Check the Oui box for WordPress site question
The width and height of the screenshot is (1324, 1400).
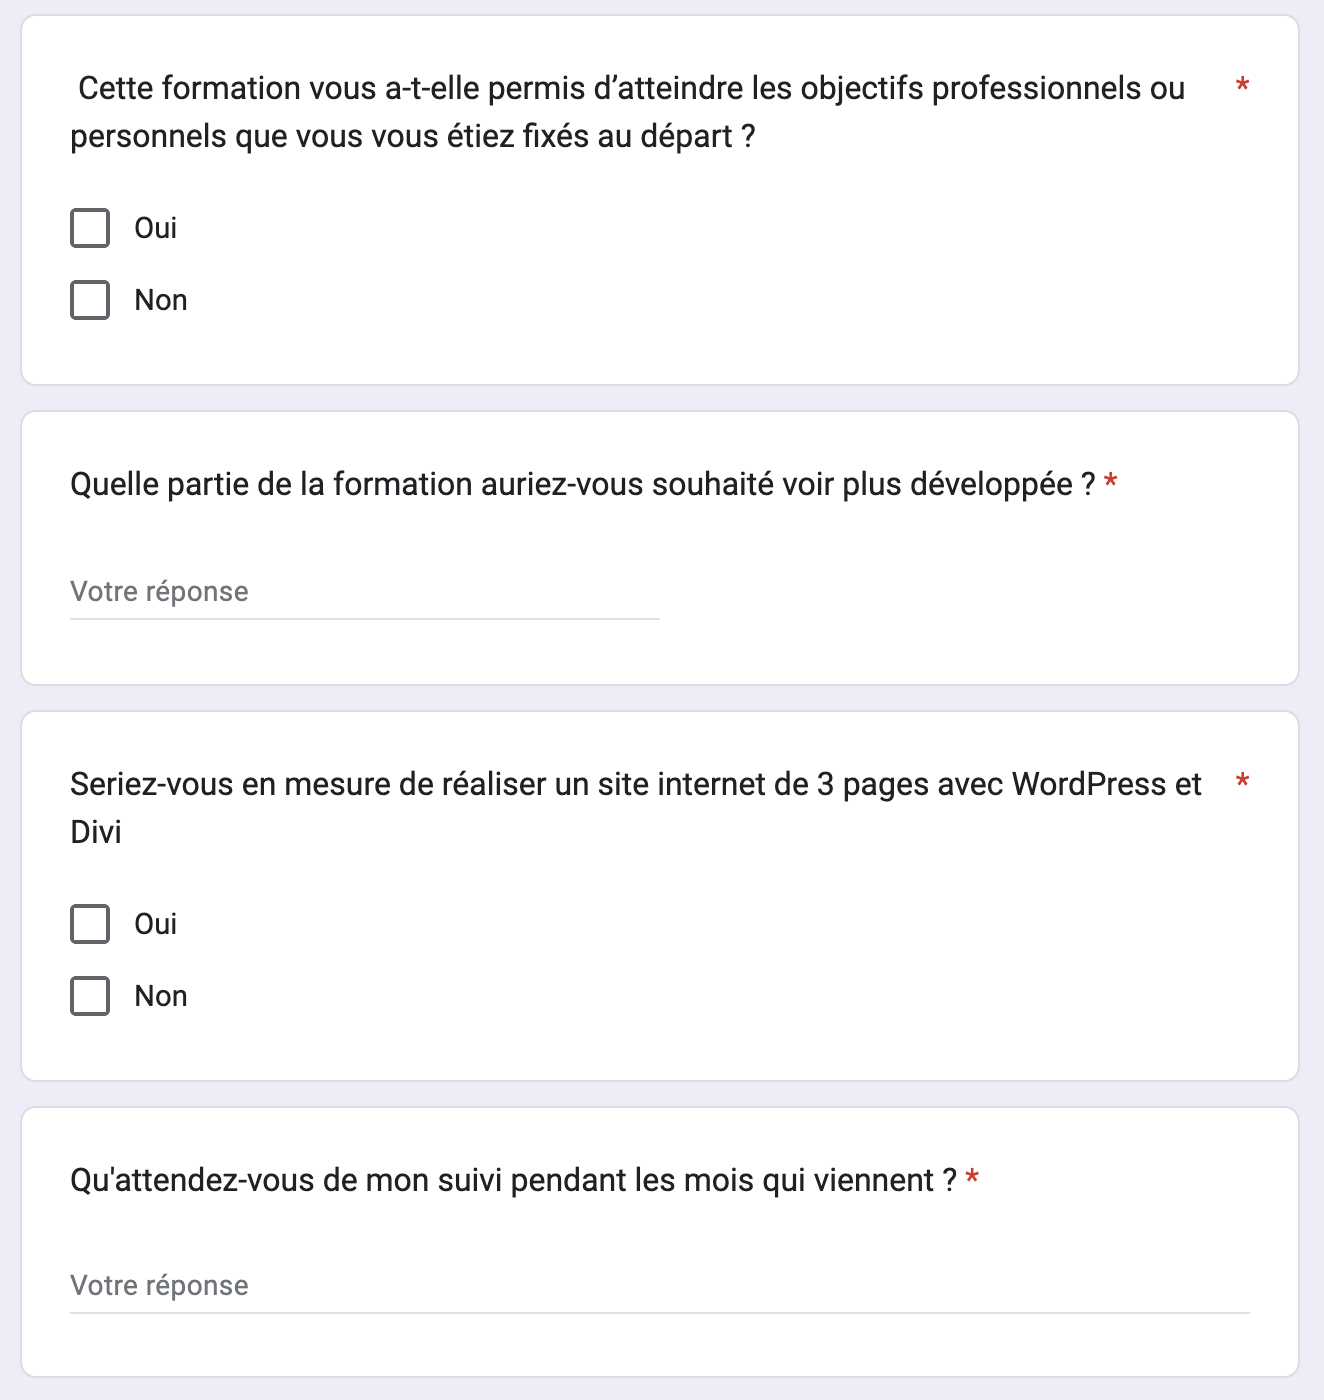pyautogui.click(x=90, y=924)
